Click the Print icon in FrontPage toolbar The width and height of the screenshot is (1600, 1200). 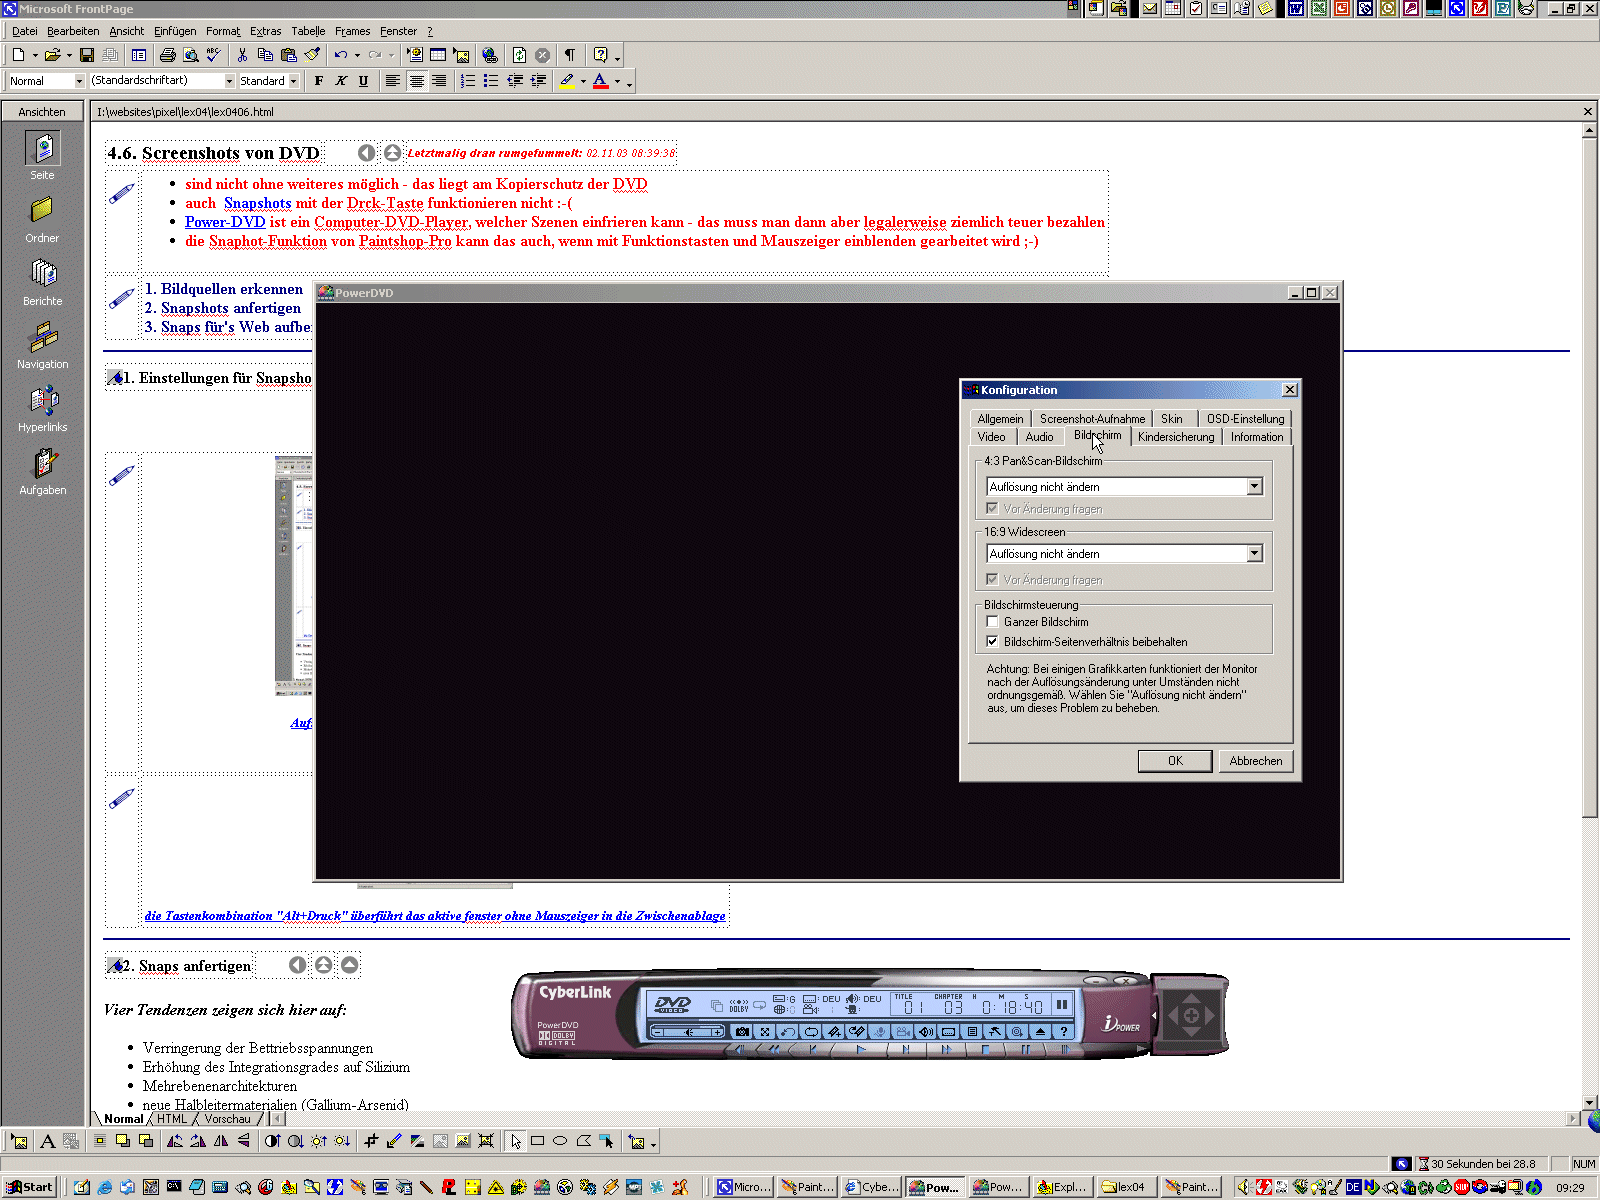click(x=168, y=55)
